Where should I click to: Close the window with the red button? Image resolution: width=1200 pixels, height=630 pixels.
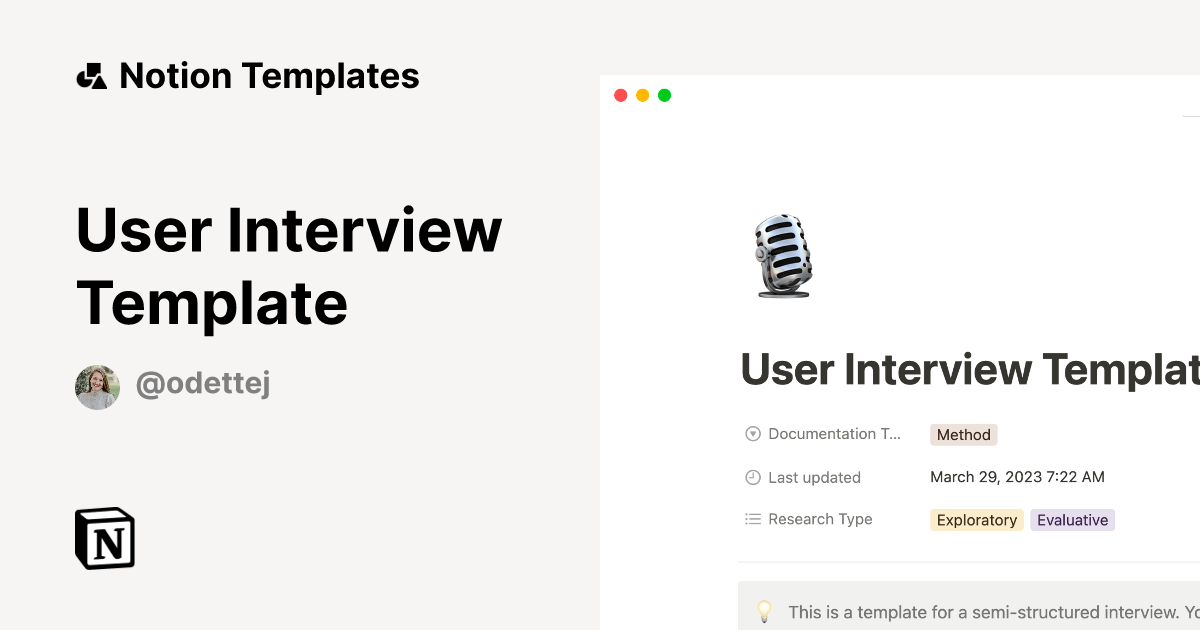click(x=620, y=95)
